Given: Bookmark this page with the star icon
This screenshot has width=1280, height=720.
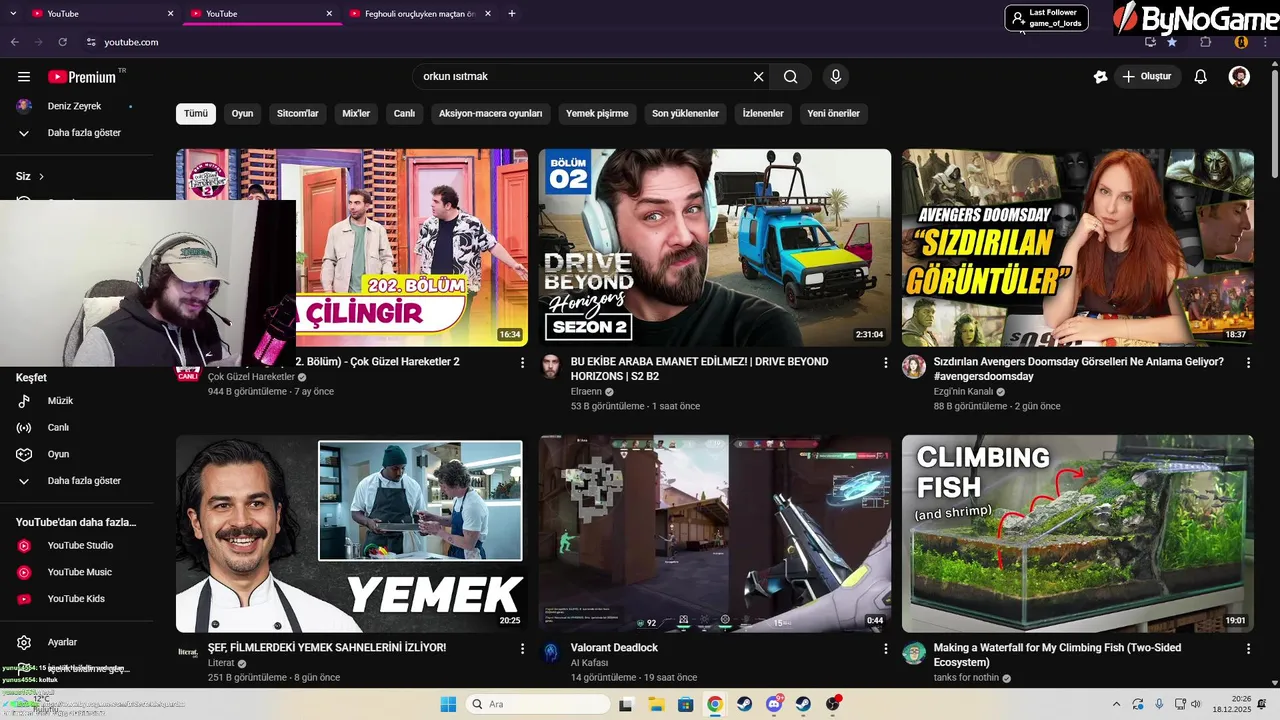Looking at the screenshot, I should click(x=1172, y=42).
